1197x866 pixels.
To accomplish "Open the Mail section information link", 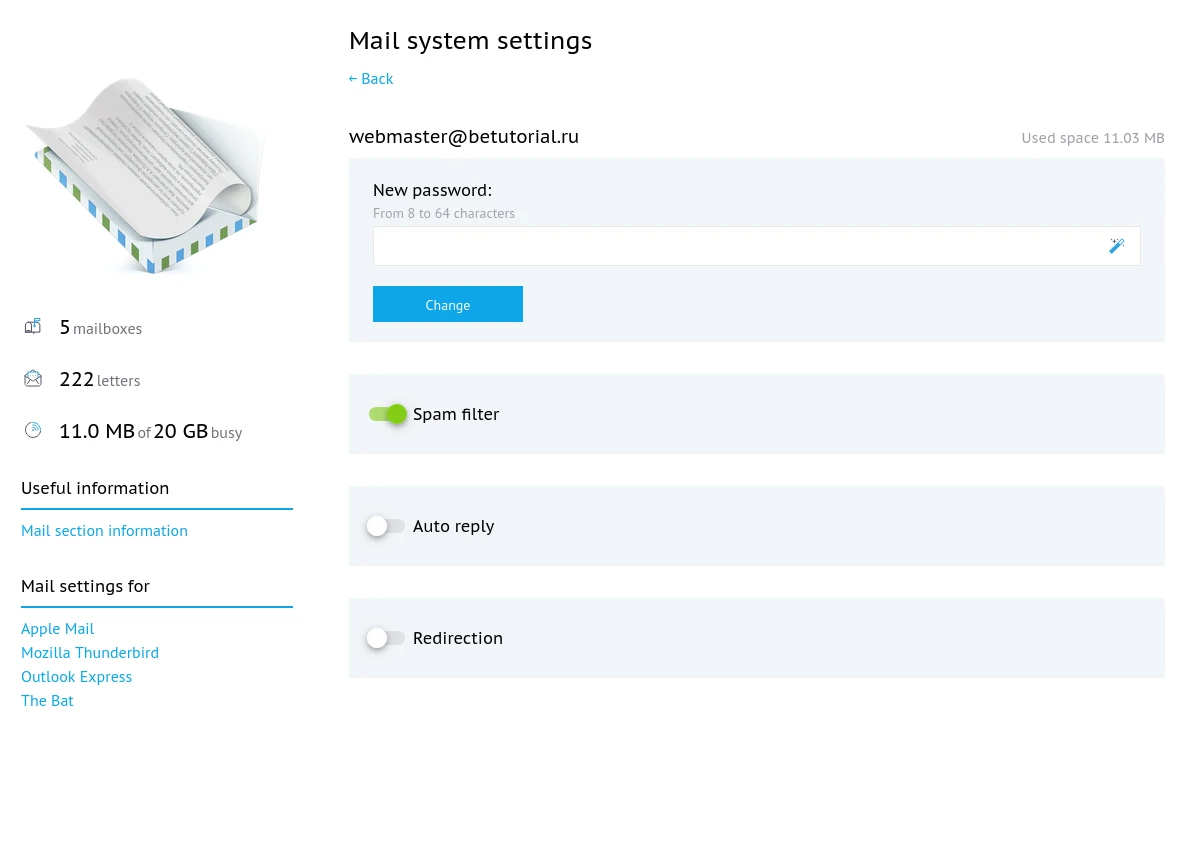I will pyautogui.click(x=104, y=531).
